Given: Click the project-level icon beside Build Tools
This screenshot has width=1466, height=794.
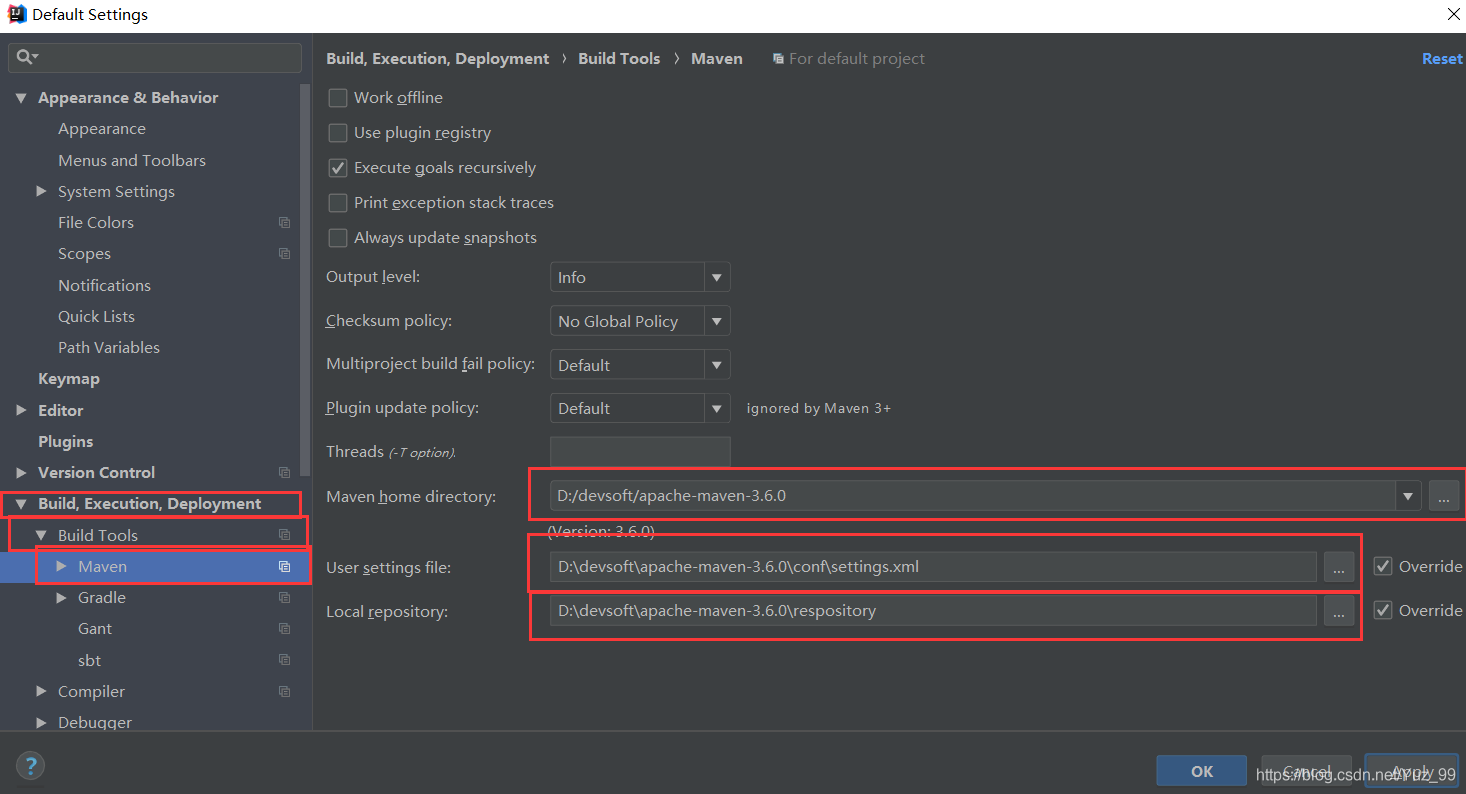Looking at the screenshot, I should 284,535.
